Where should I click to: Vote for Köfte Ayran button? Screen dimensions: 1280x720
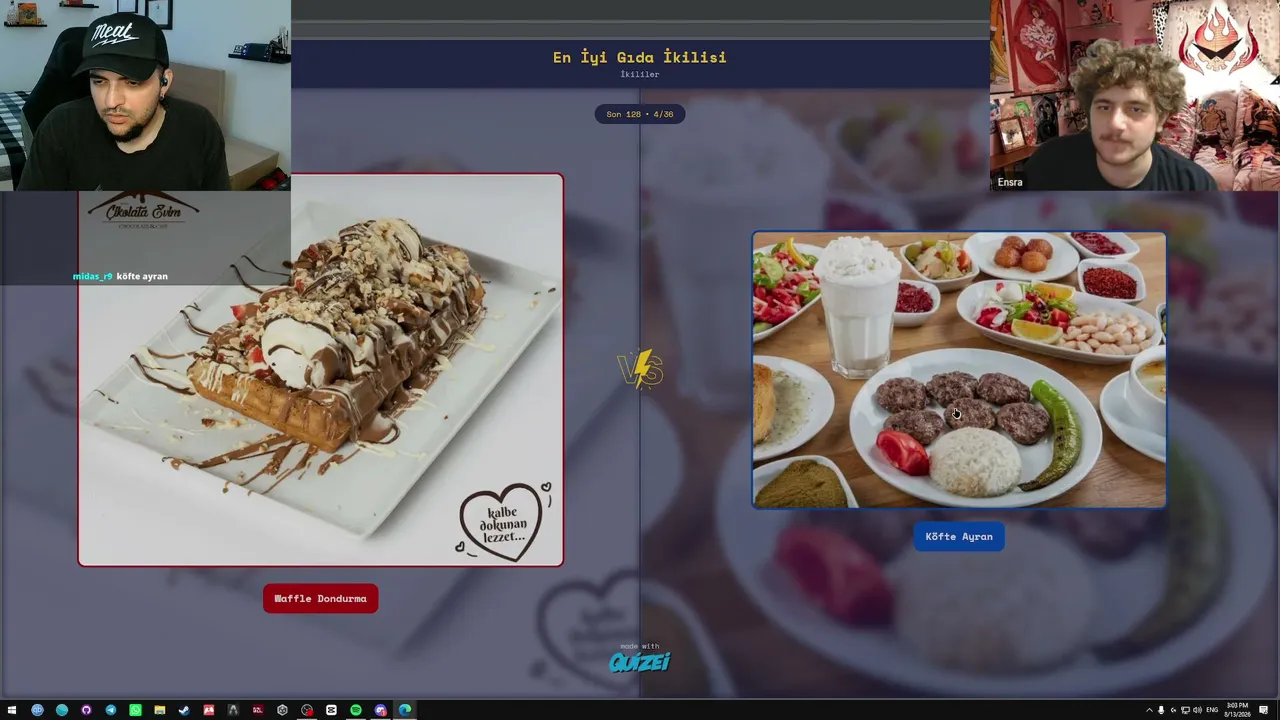[959, 537]
